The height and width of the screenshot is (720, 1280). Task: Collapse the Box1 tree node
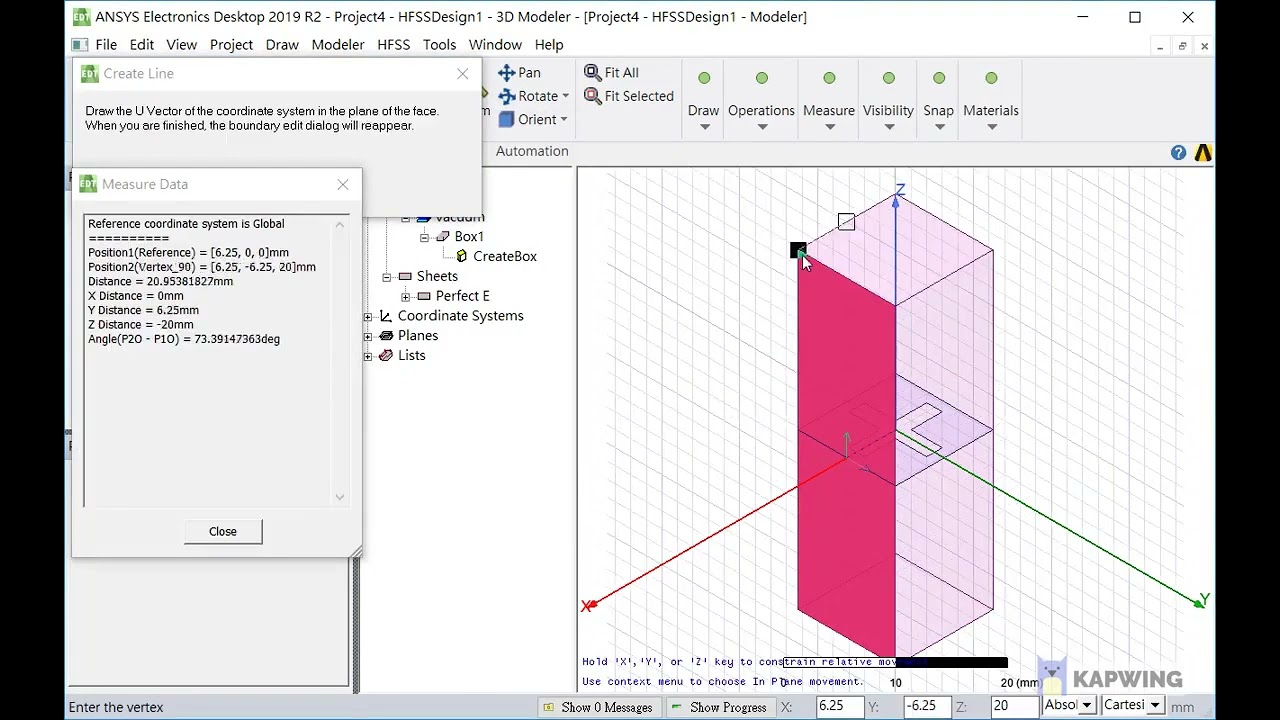click(424, 237)
